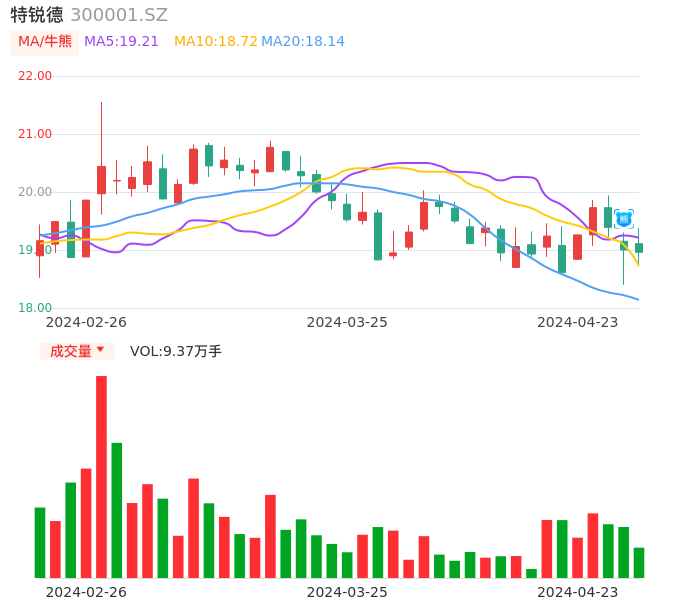Click the MA5:19.21 legend label

coord(121,42)
